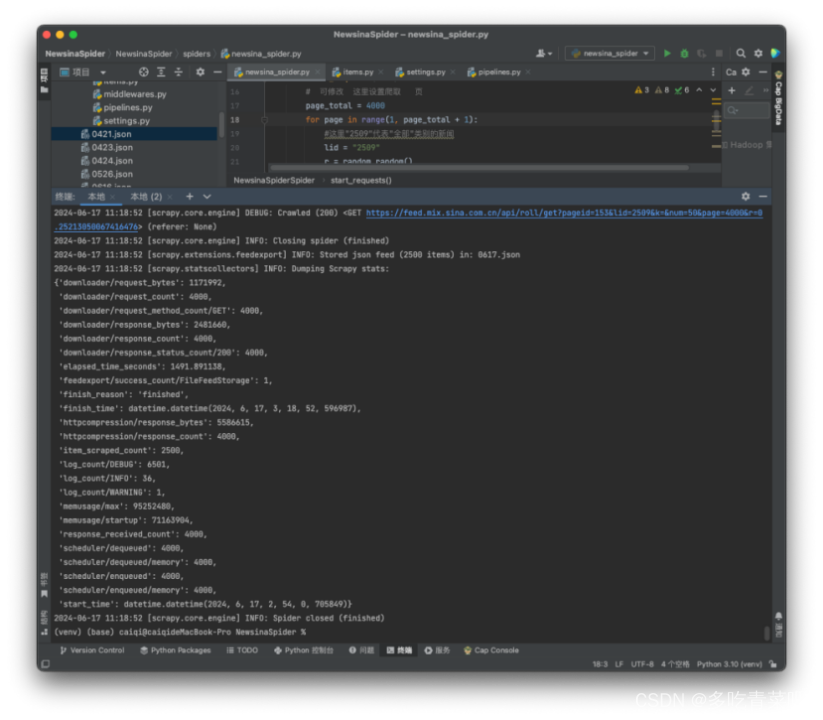The width and height of the screenshot is (823, 720).
Task: Open Python Packages tool window
Action: pos(175,651)
